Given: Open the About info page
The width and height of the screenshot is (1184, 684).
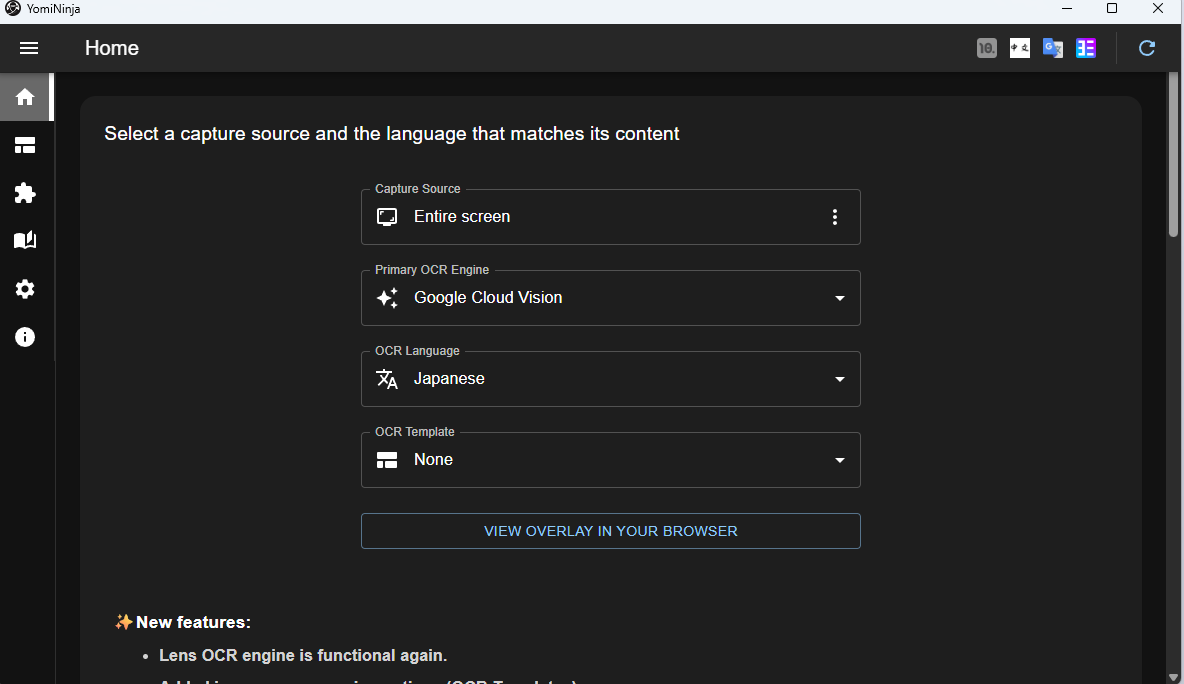Looking at the screenshot, I should pyautogui.click(x=25, y=337).
